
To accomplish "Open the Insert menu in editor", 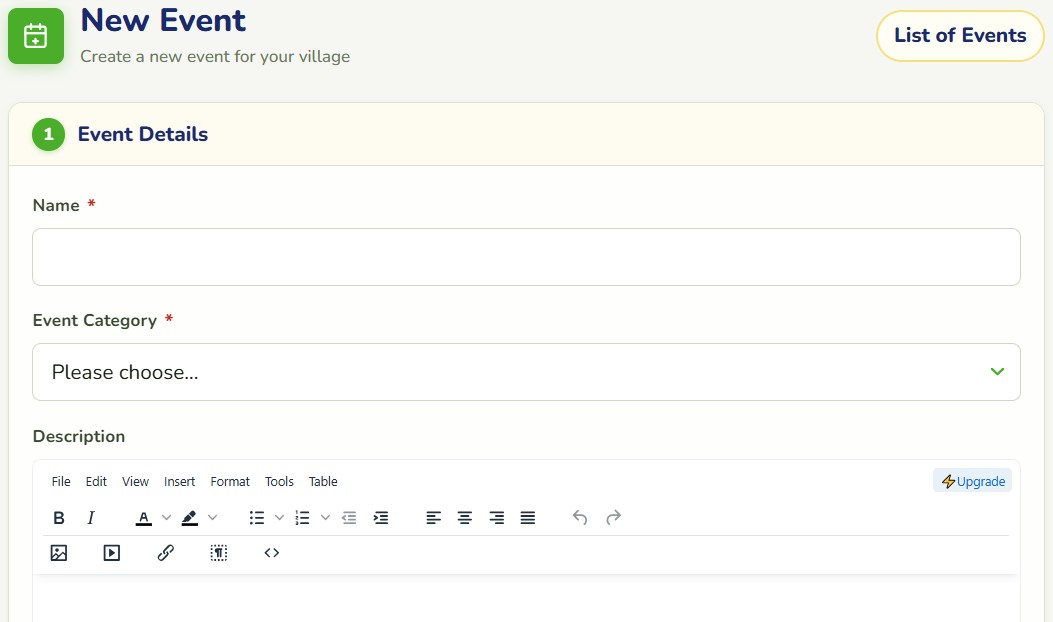I will click(x=179, y=482).
